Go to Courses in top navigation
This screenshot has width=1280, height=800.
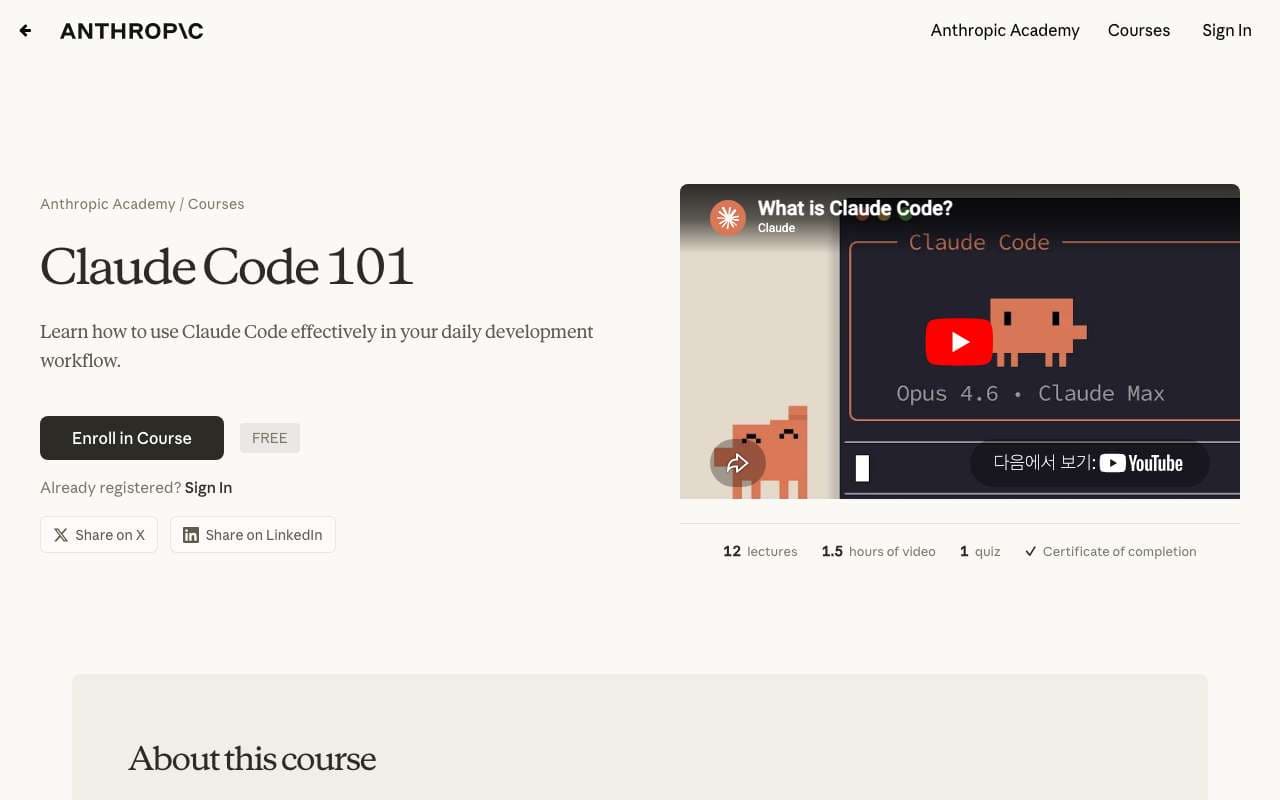coord(1139,30)
